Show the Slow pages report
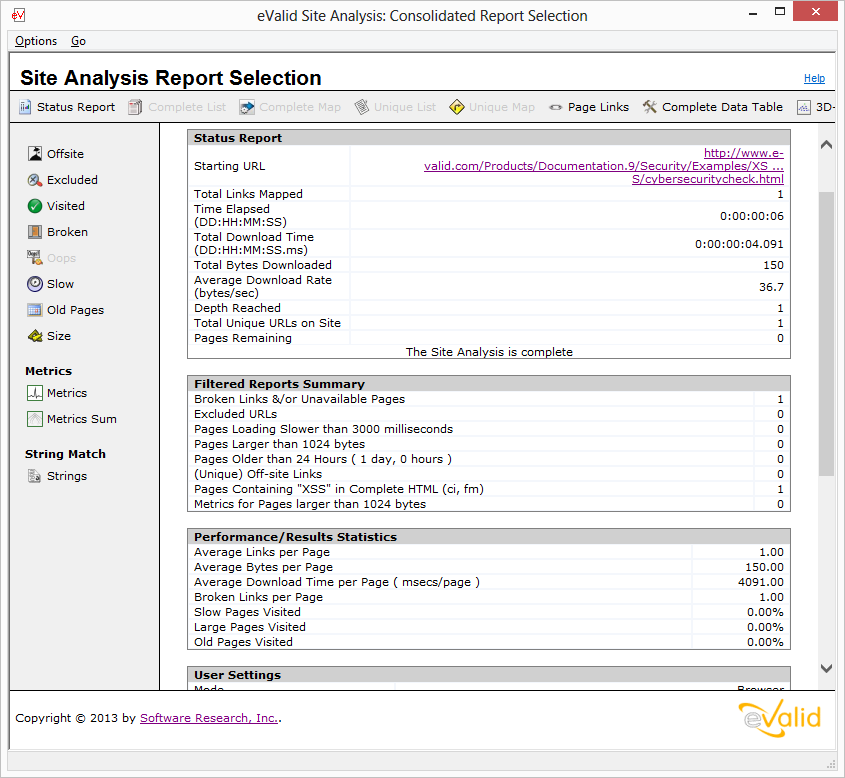845x778 pixels. (x=60, y=284)
